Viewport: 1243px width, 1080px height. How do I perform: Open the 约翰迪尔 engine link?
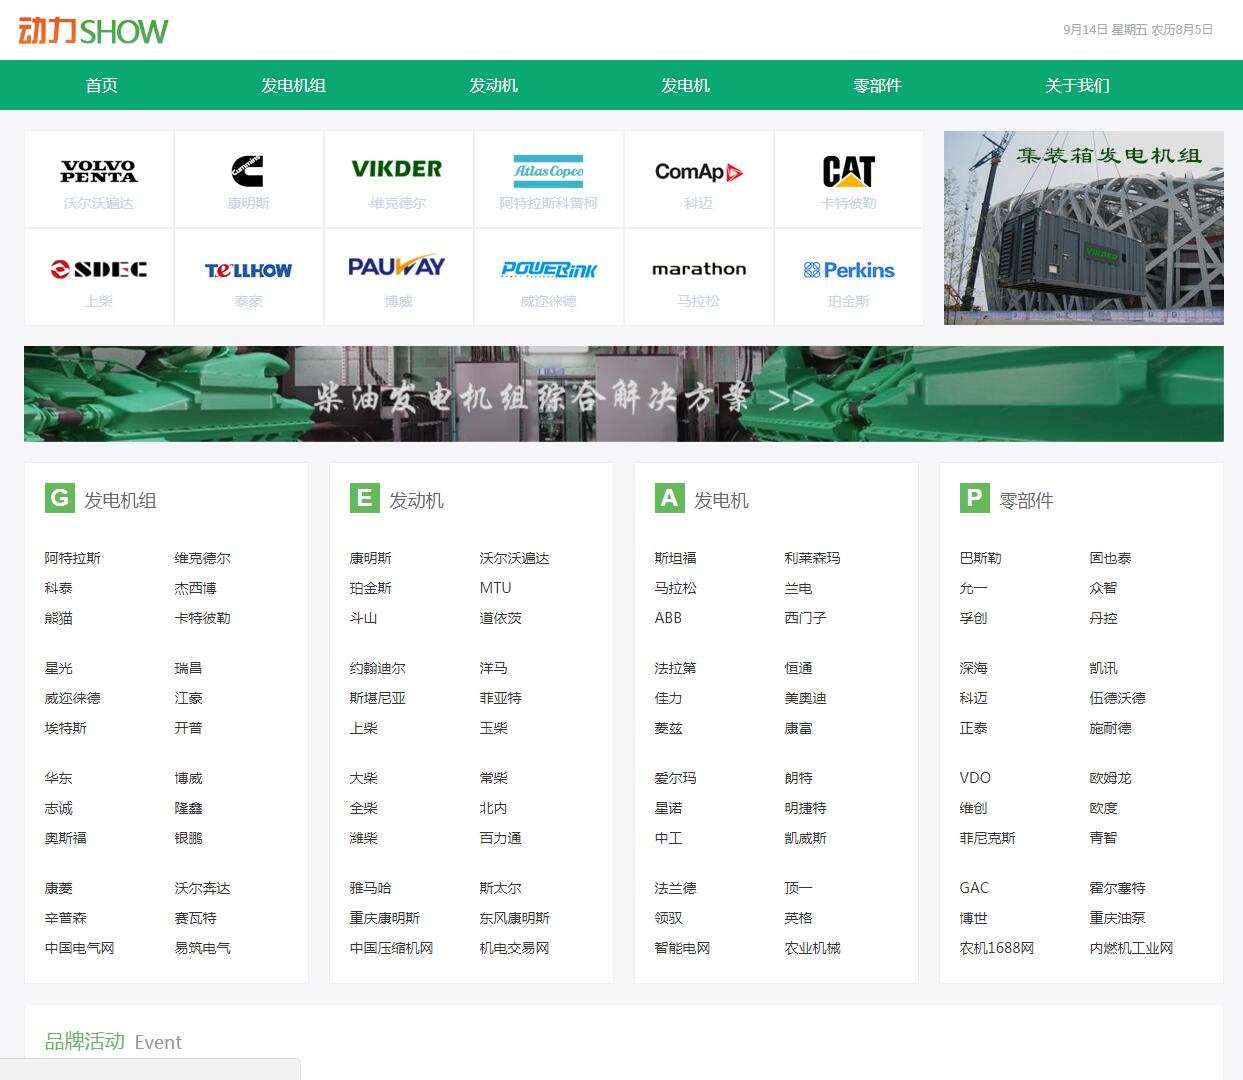(378, 668)
